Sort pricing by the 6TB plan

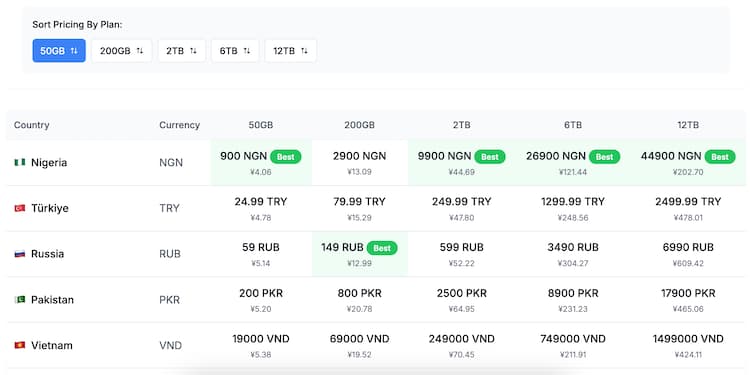[x=235, y=51]
